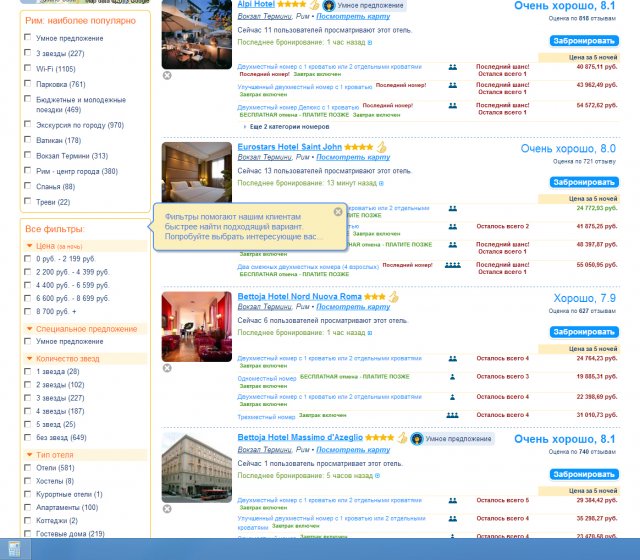Check the Треви (22) filter
The image size is (640, 560).
click(x=27, y=201)
